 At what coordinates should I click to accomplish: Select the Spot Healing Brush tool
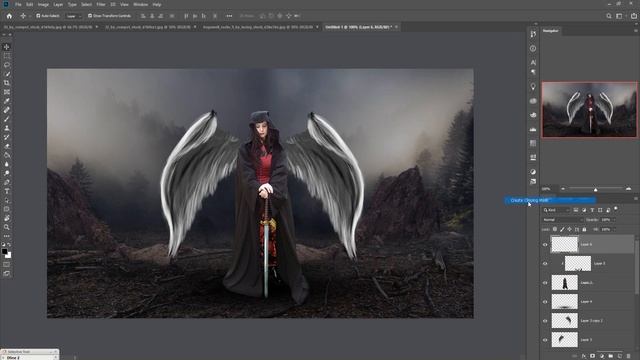pyautogui.click(x=7, y=110)
